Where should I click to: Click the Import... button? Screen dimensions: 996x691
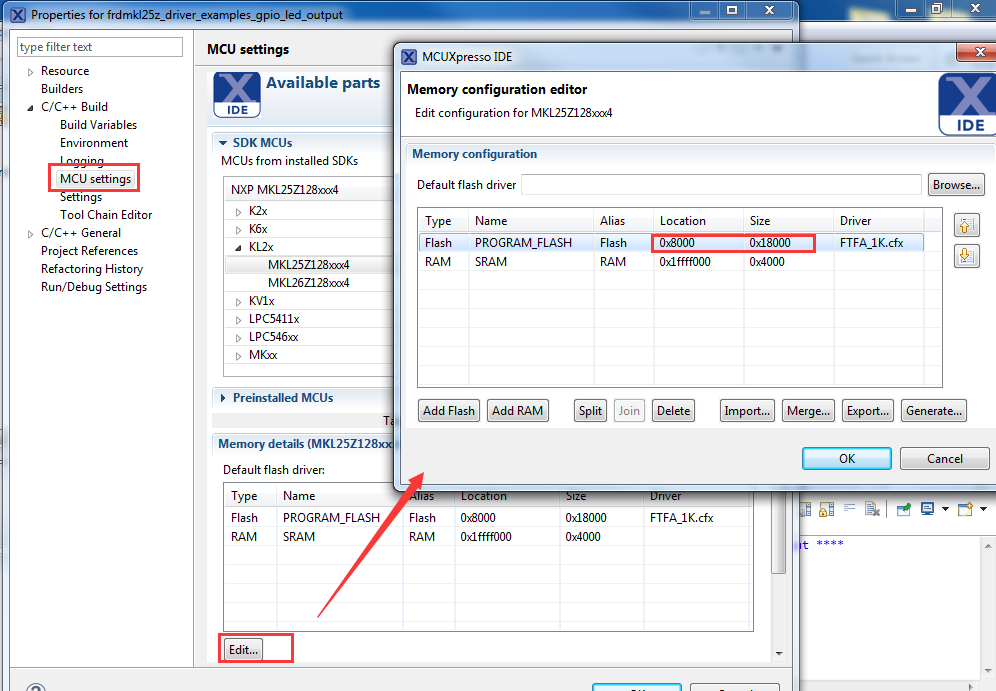[x=747, y=411]
